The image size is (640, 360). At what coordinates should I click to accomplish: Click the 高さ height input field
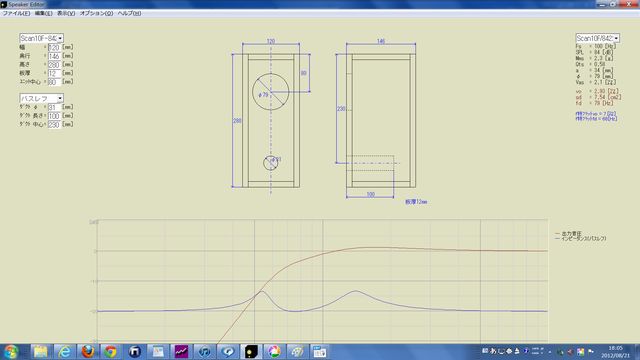54,64
